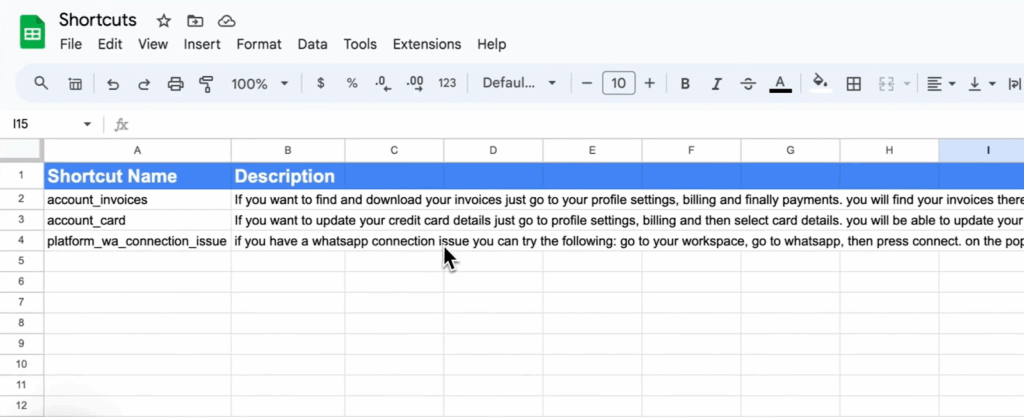Click the search menus magnifier icon

[x=41, y=83]
